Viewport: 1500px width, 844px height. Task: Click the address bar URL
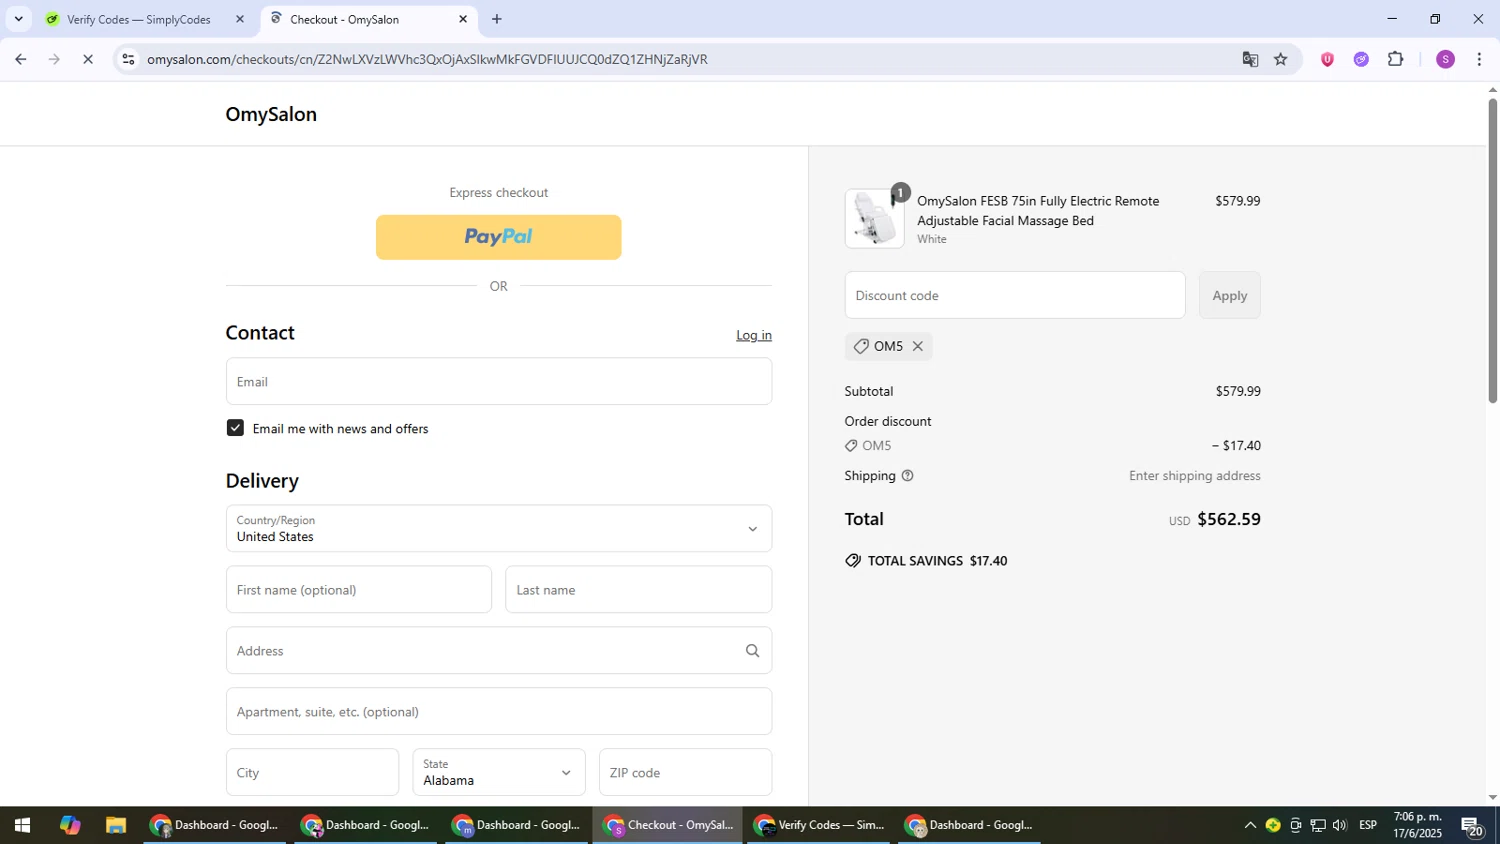tap(428, 60)
